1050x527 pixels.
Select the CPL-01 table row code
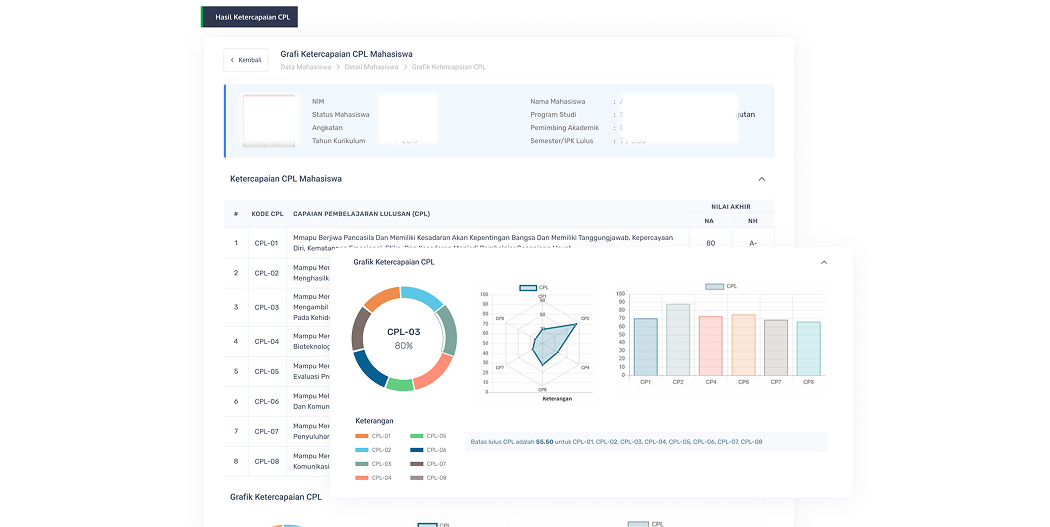(x=267, y=244)
